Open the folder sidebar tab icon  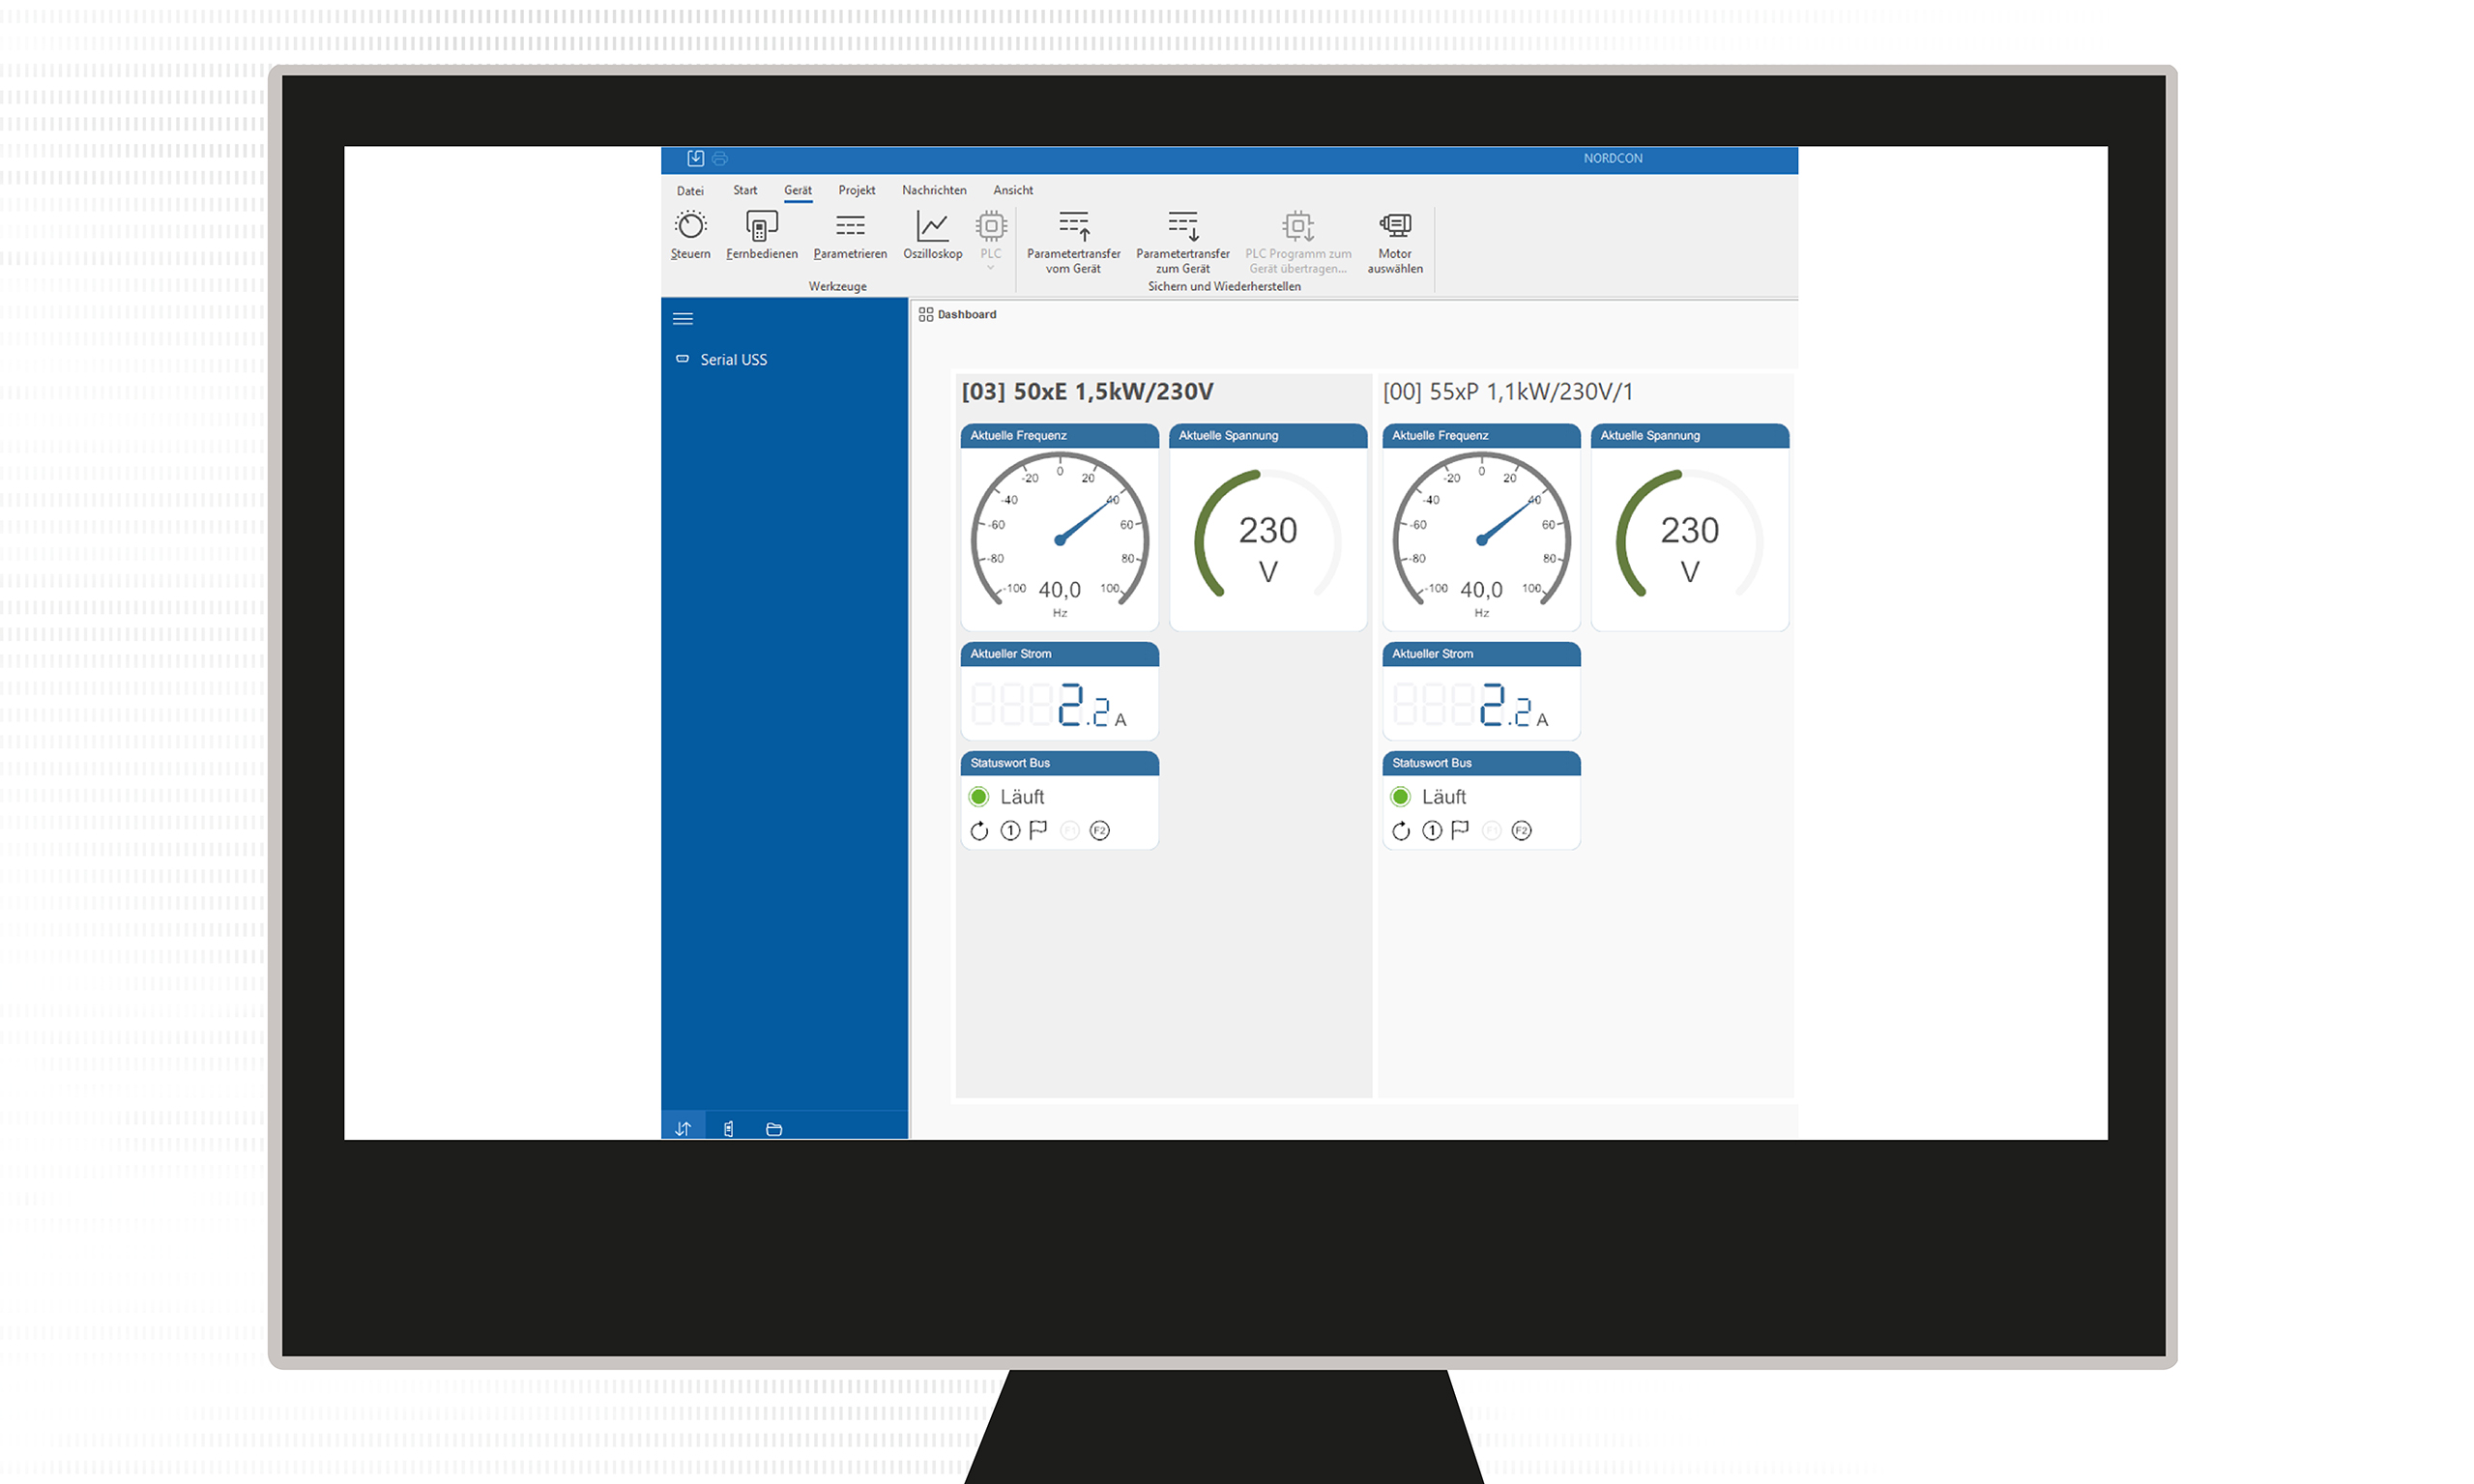coord(774,1129)
